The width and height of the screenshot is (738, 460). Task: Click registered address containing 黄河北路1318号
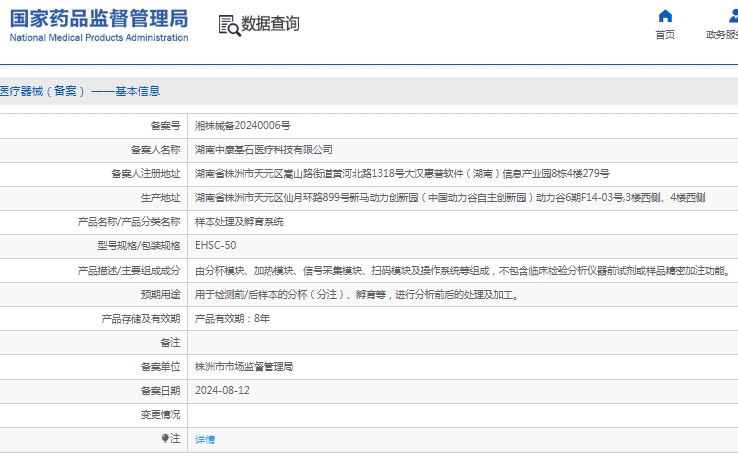coord(402,174)
